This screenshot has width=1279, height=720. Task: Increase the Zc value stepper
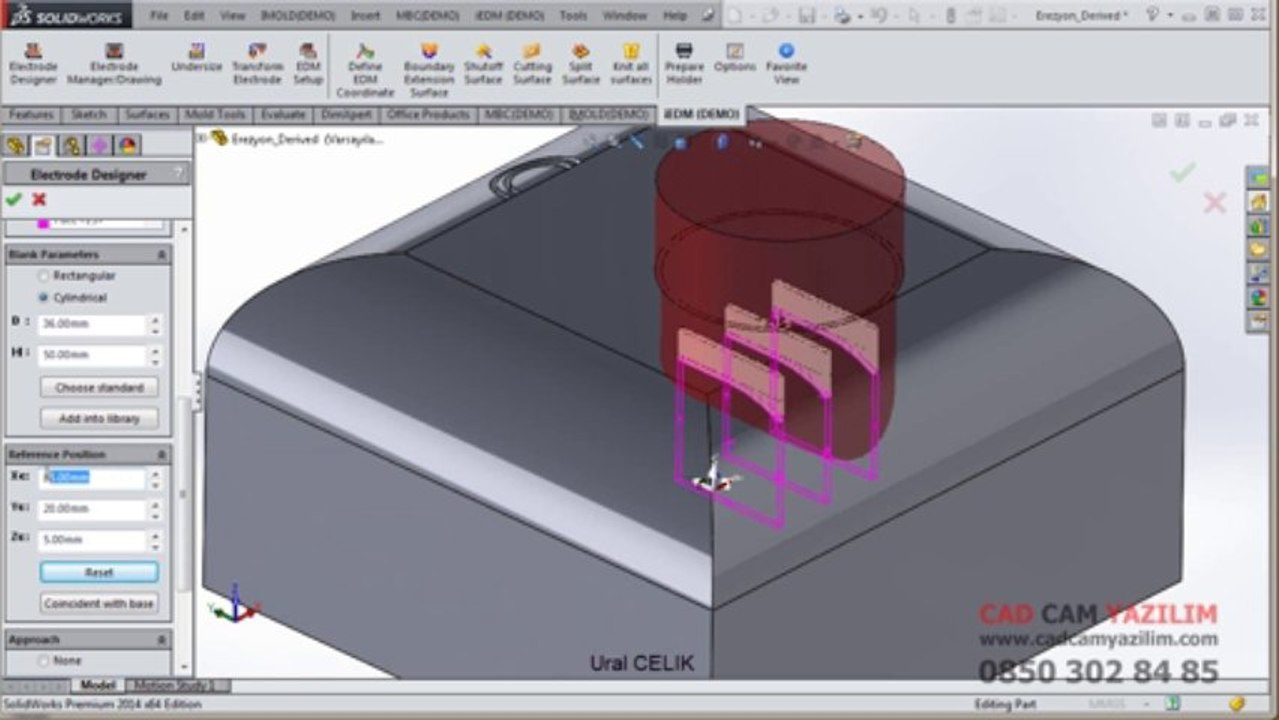pos(155,535)
